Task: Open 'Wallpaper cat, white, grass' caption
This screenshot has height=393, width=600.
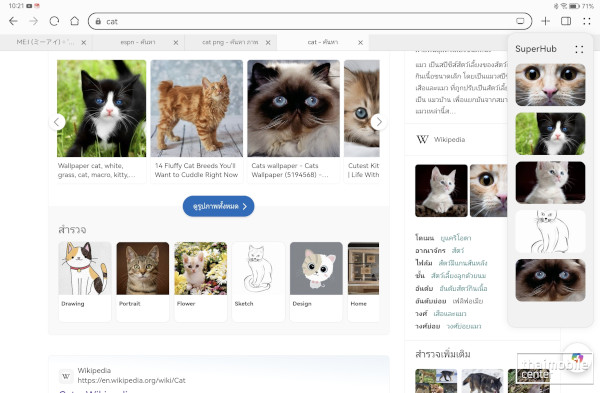Action: click(96, 170)
